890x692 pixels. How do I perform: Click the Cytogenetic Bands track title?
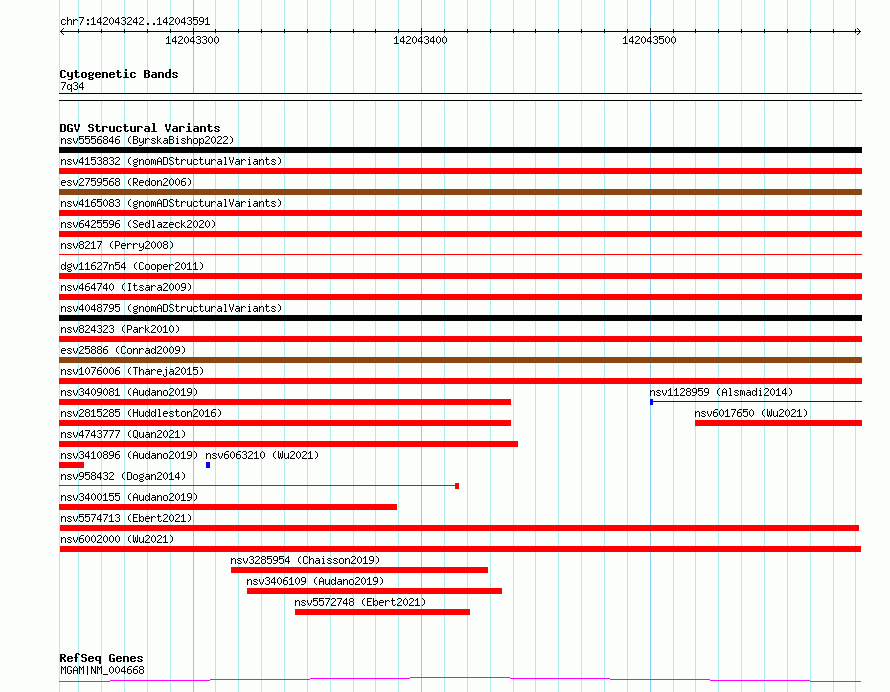tap(119, 74)
